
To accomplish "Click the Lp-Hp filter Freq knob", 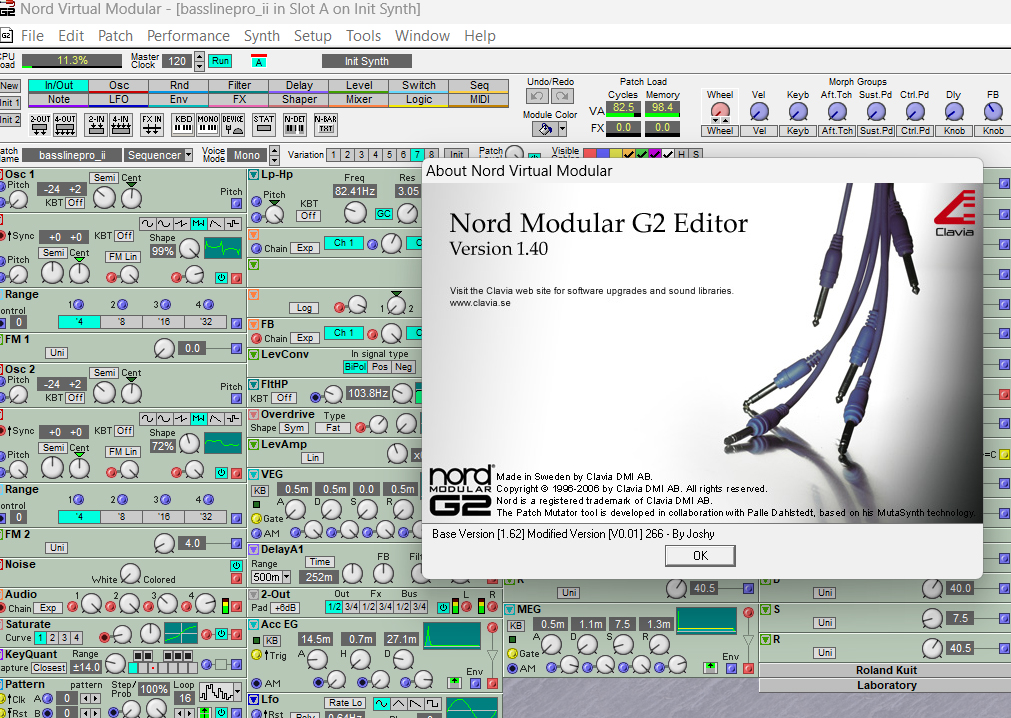I will coord(355,212).
